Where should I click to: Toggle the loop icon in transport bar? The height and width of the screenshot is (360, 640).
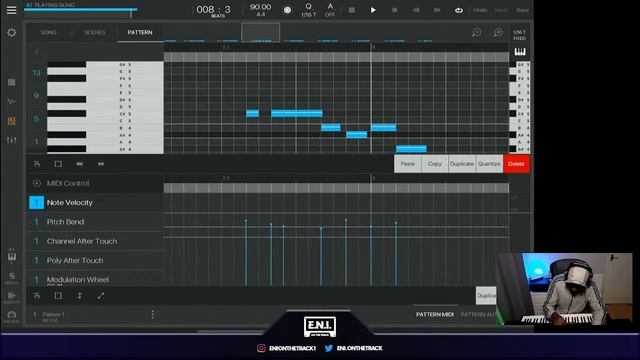459,10
